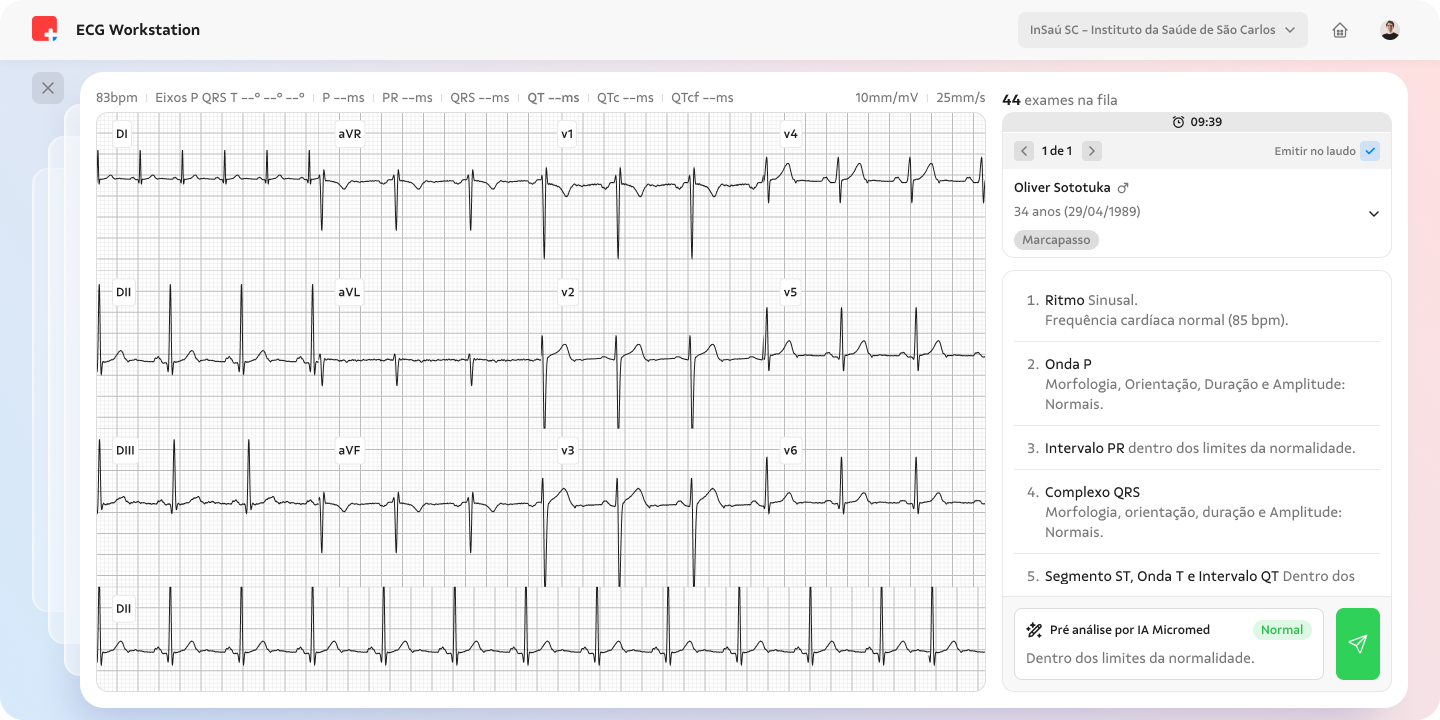
Task: Toggle the Emitir no laudo checkbox
Action: tap(1370, 151)
